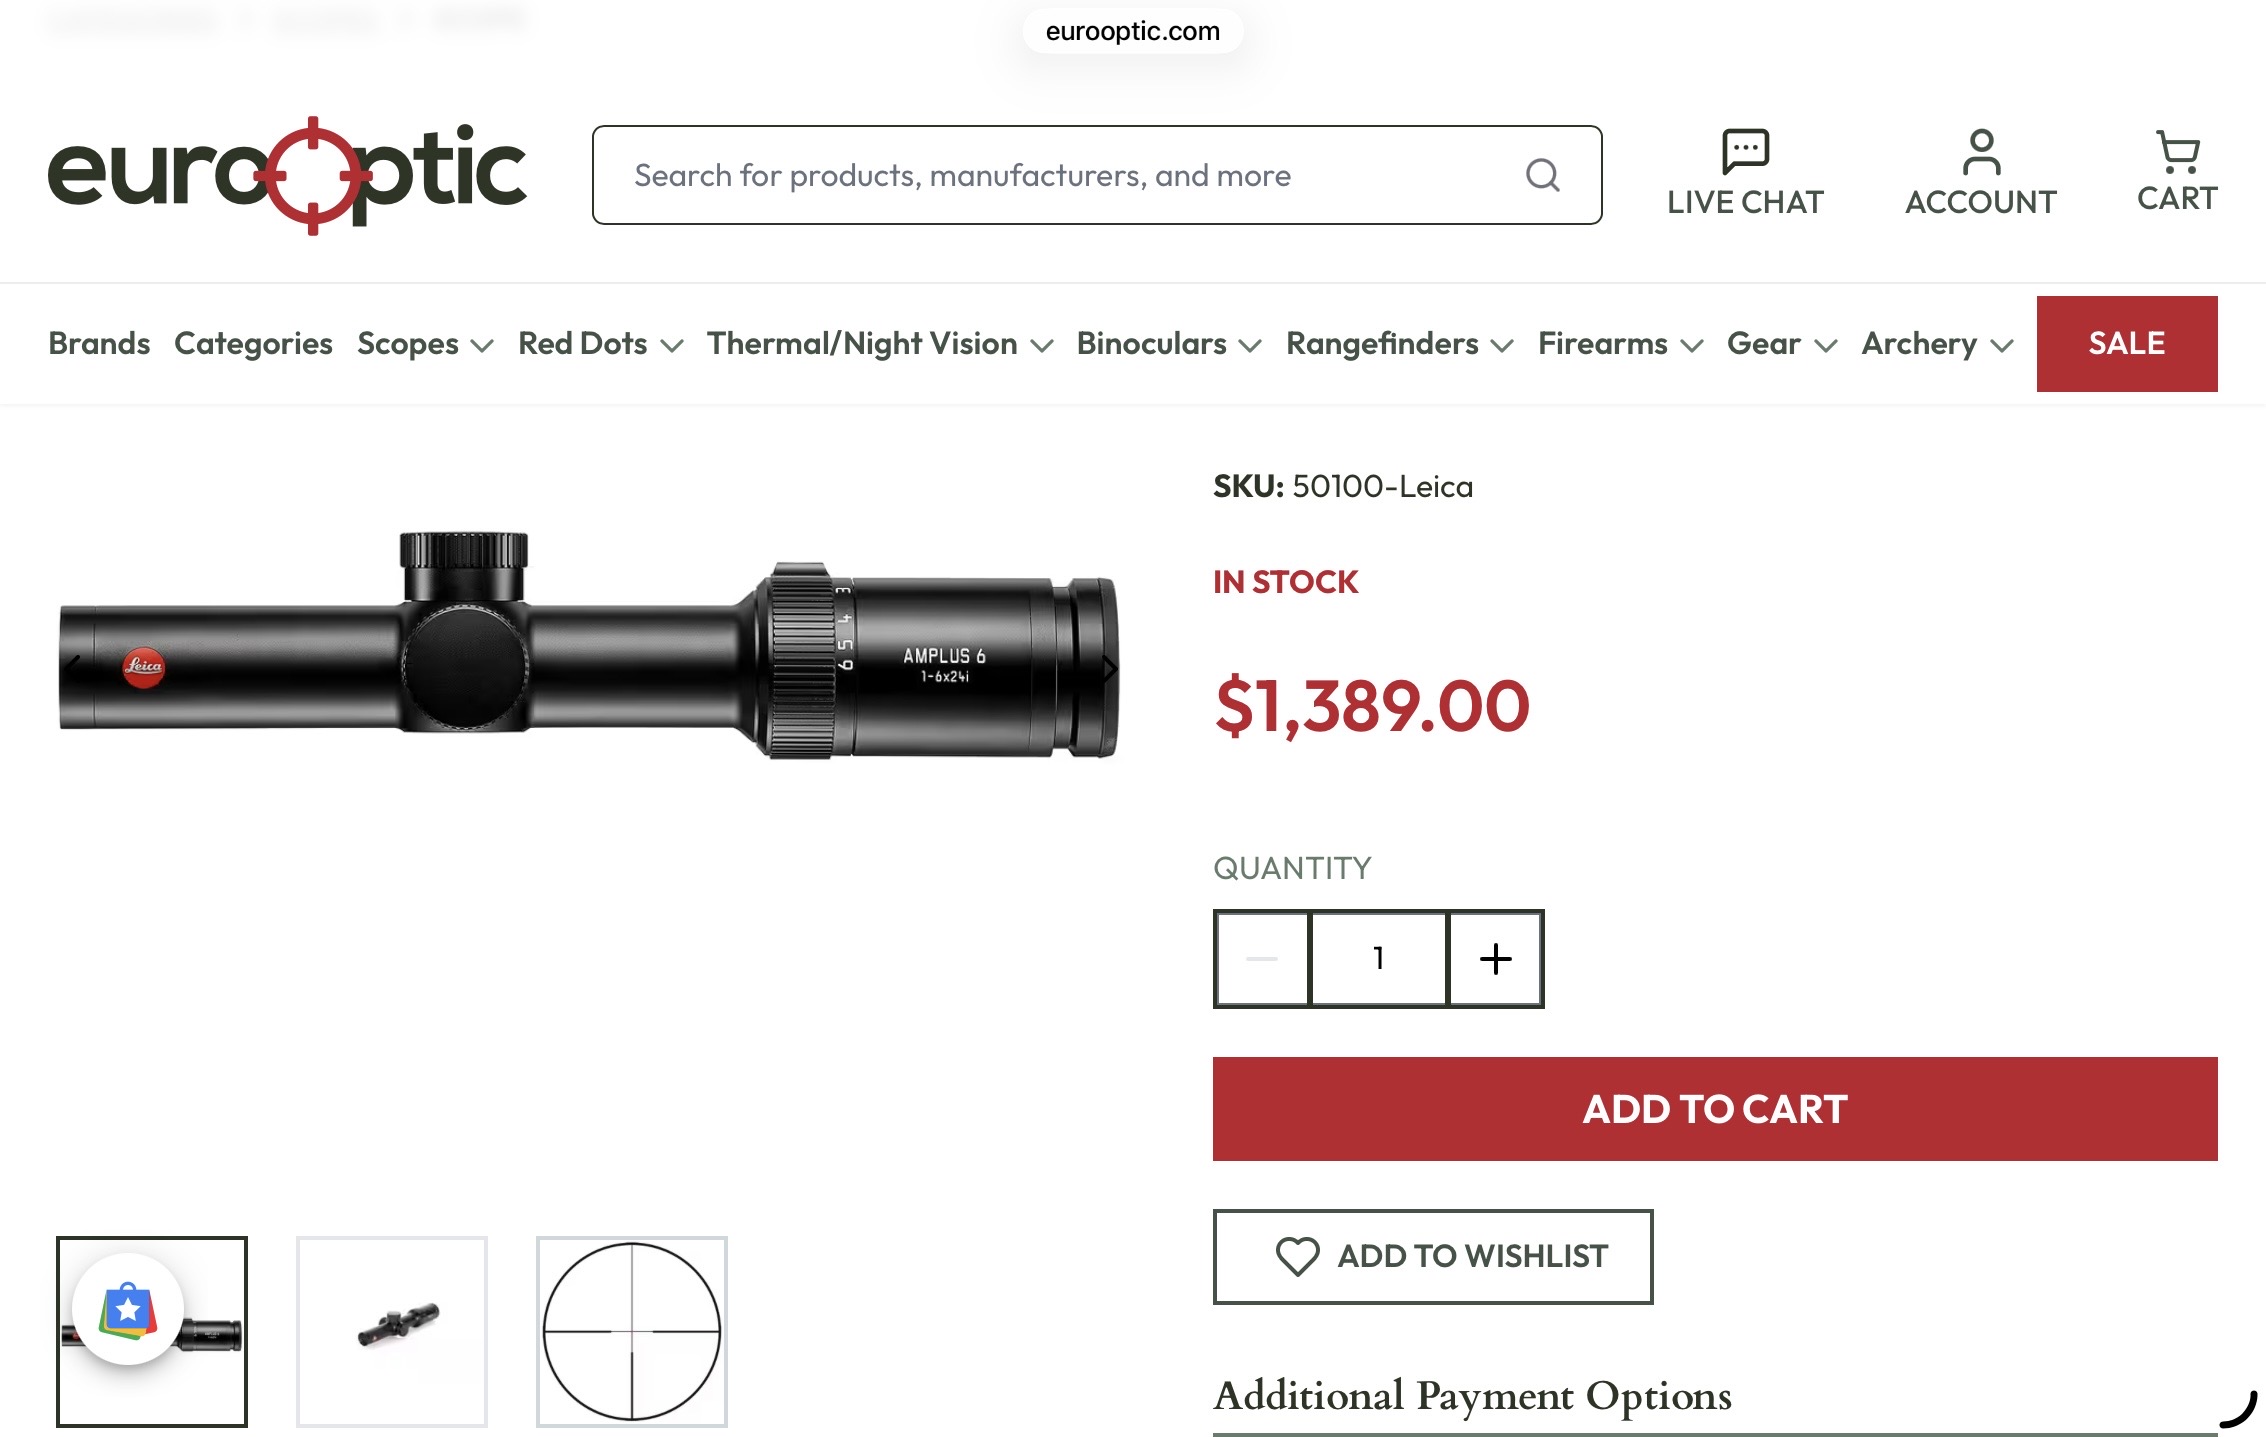This screenshot has width=2266, height=1437.
Task: Click the shopping badge star overlay icon
Action: click(128, 1308)
